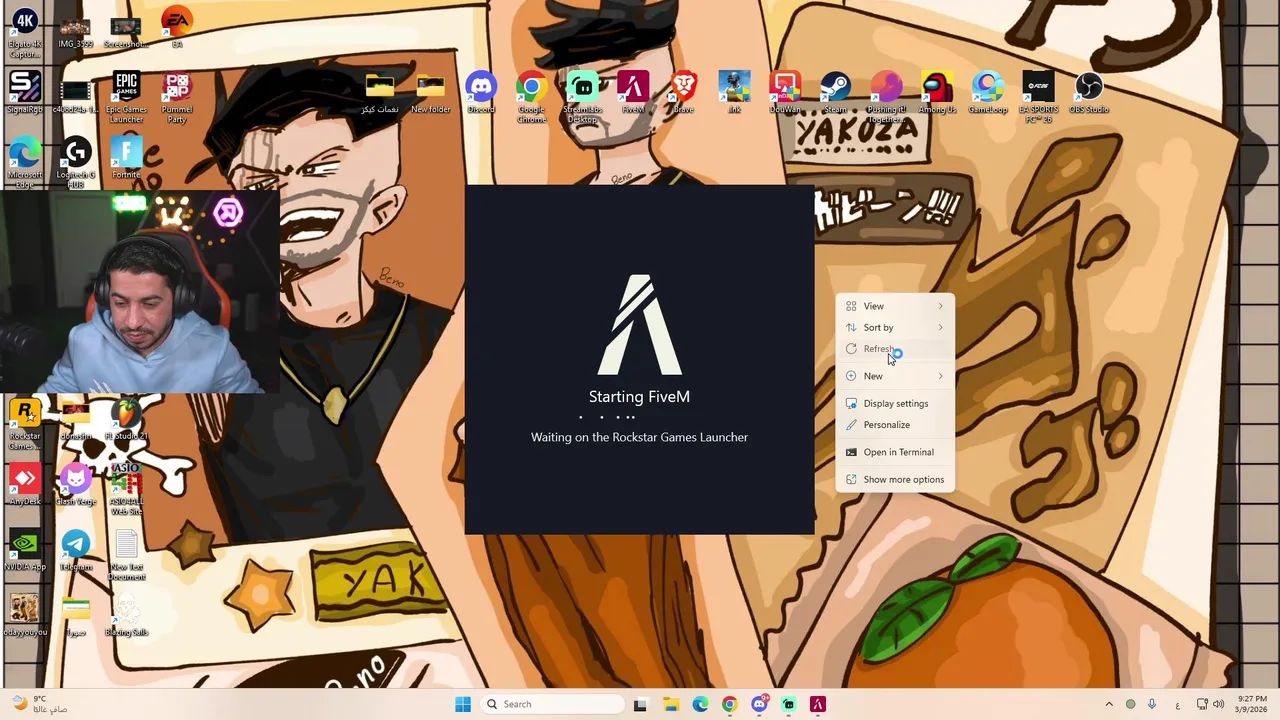Select the Screenshot file thumbnail on desktop
This screenshot has height=720, width=1280.
pyautogui.click(x=126, y=31)
